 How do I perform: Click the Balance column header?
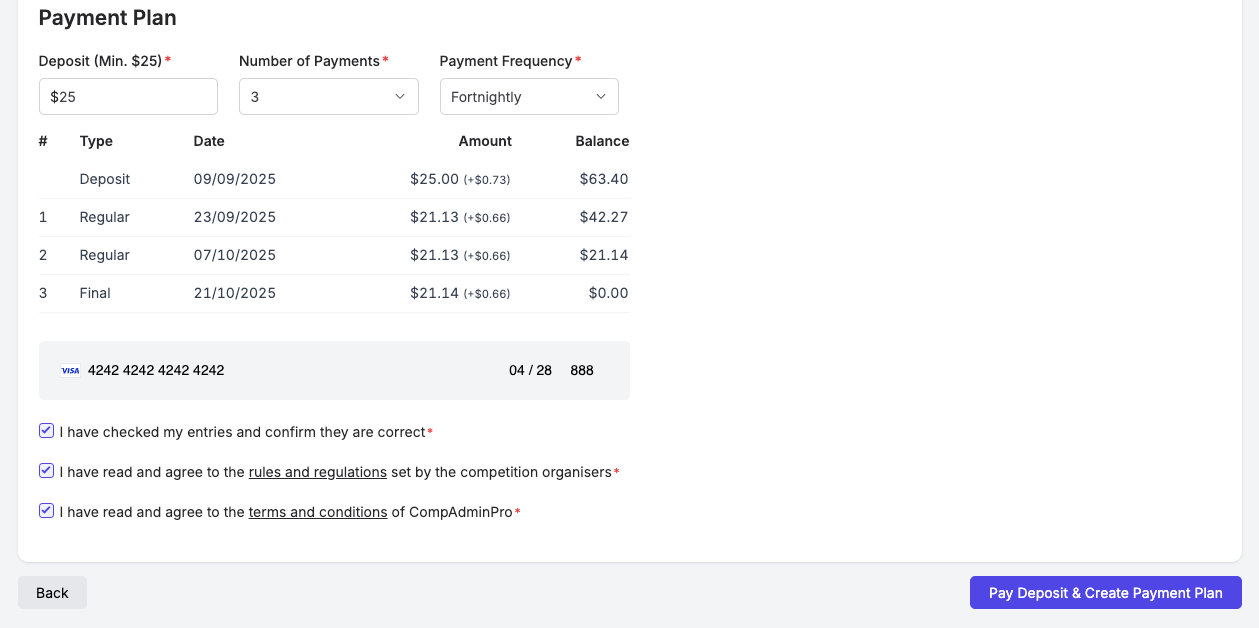pos(602,141)
